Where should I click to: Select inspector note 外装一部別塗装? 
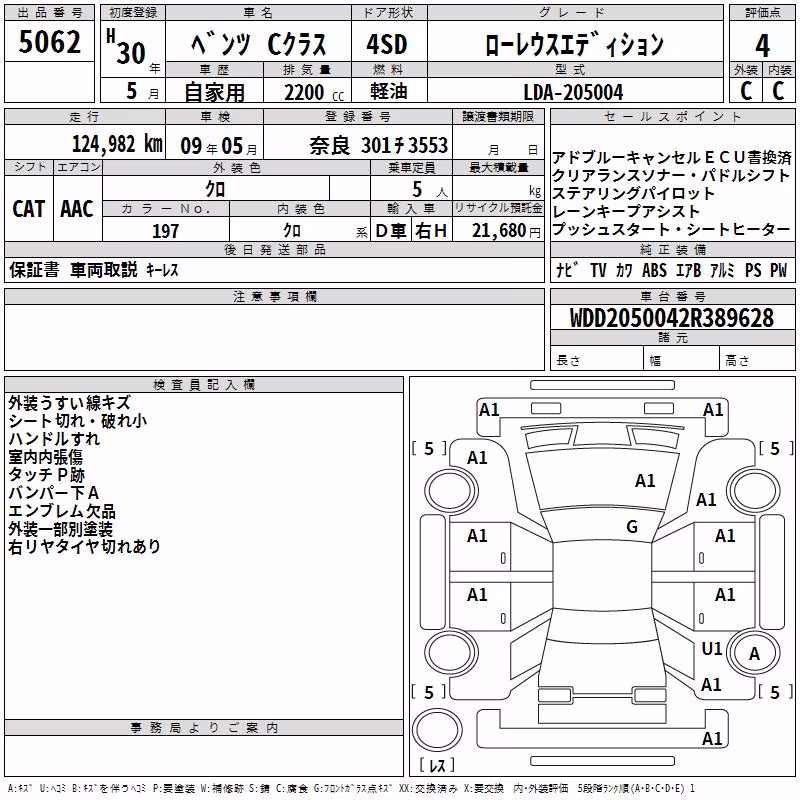[x=61, y=529]
